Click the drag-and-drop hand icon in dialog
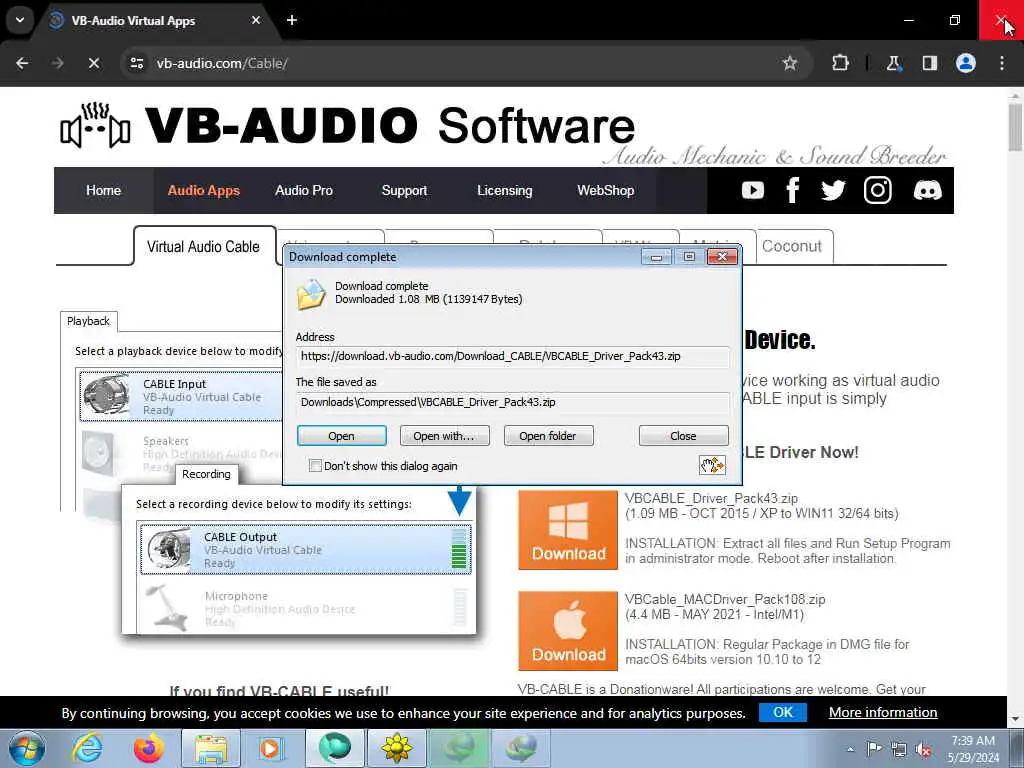Viewport: 1024px width, 768px height. 712,465
